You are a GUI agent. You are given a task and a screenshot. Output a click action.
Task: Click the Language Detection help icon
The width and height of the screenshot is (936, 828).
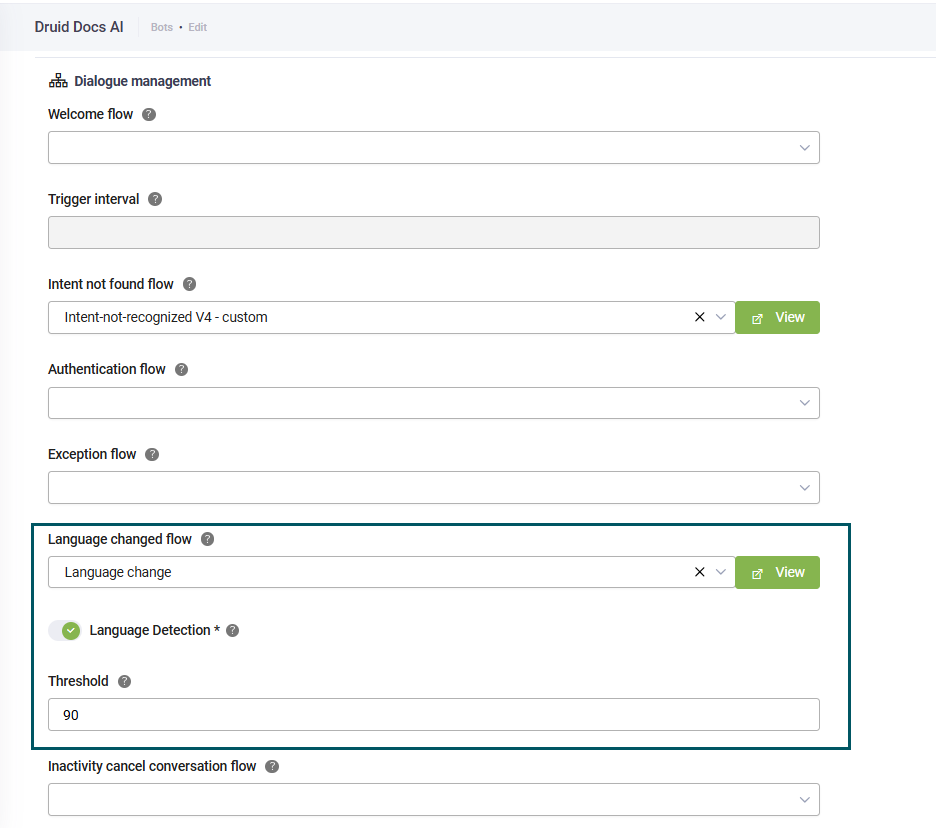[232, 630]
